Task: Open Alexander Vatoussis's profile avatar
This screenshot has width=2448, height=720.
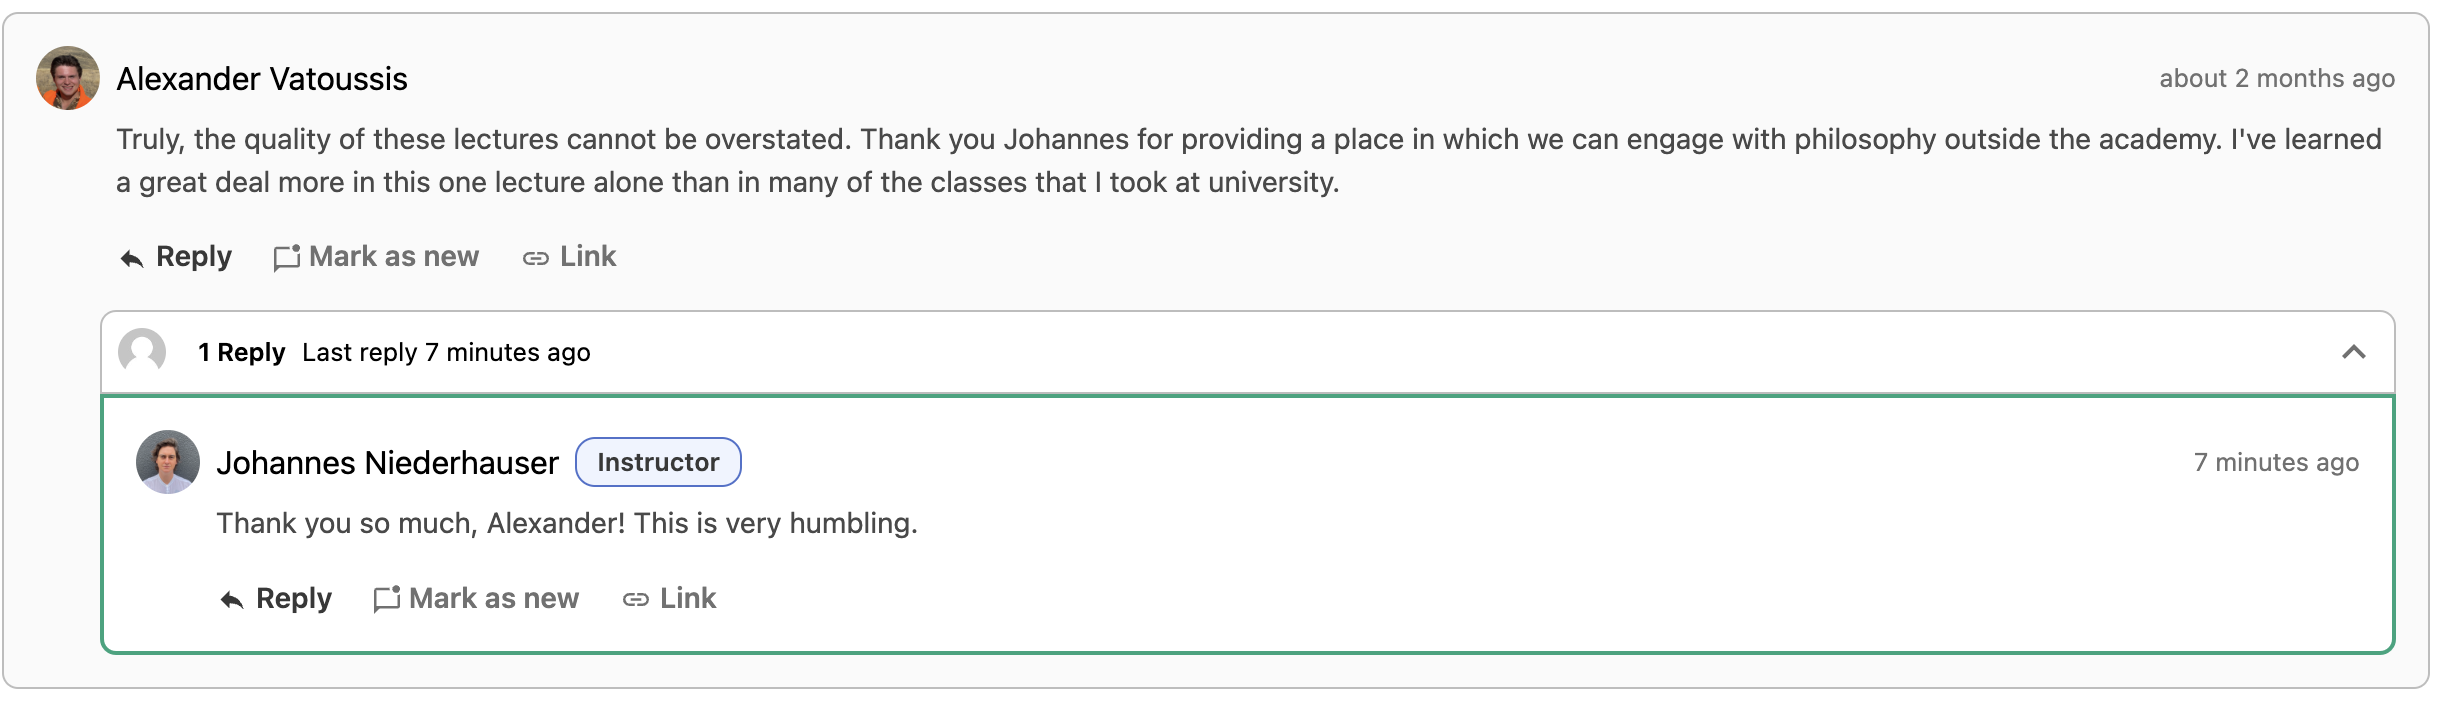Action: pos(68,78)
